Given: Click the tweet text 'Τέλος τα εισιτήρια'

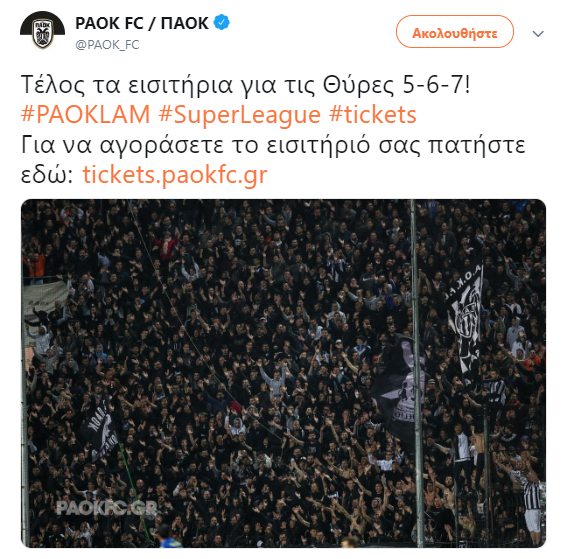Looking at the screenshot, I should pyautogui.click(x=126, y=85).
